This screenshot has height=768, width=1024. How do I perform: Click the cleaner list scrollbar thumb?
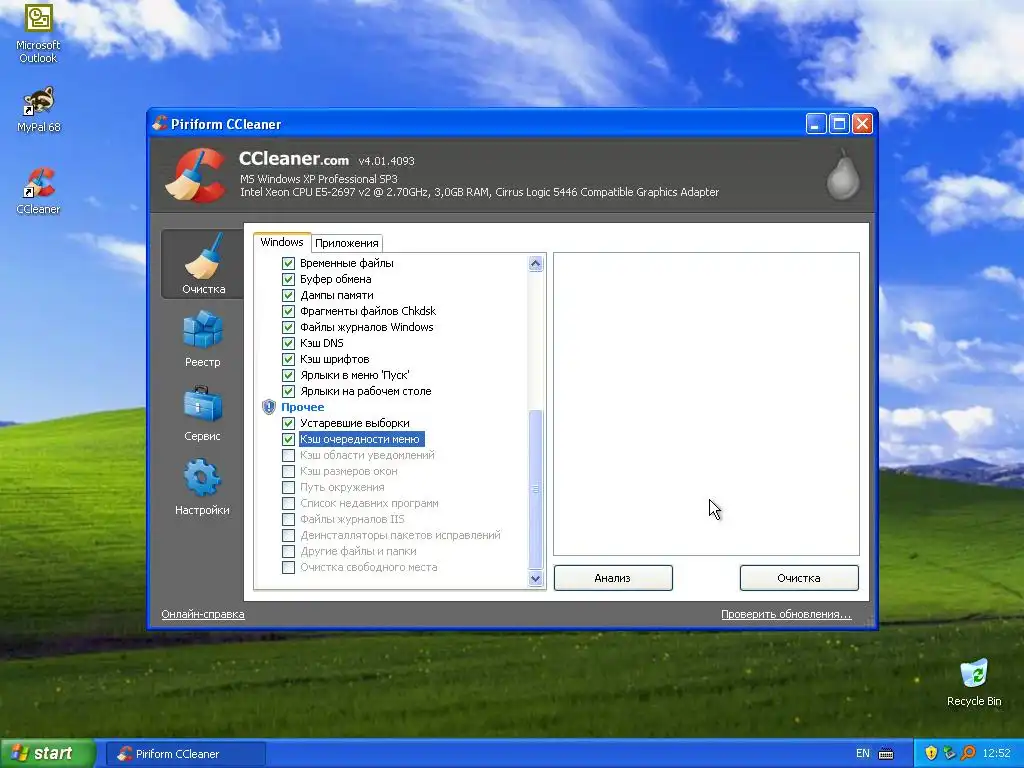point(536,488)
